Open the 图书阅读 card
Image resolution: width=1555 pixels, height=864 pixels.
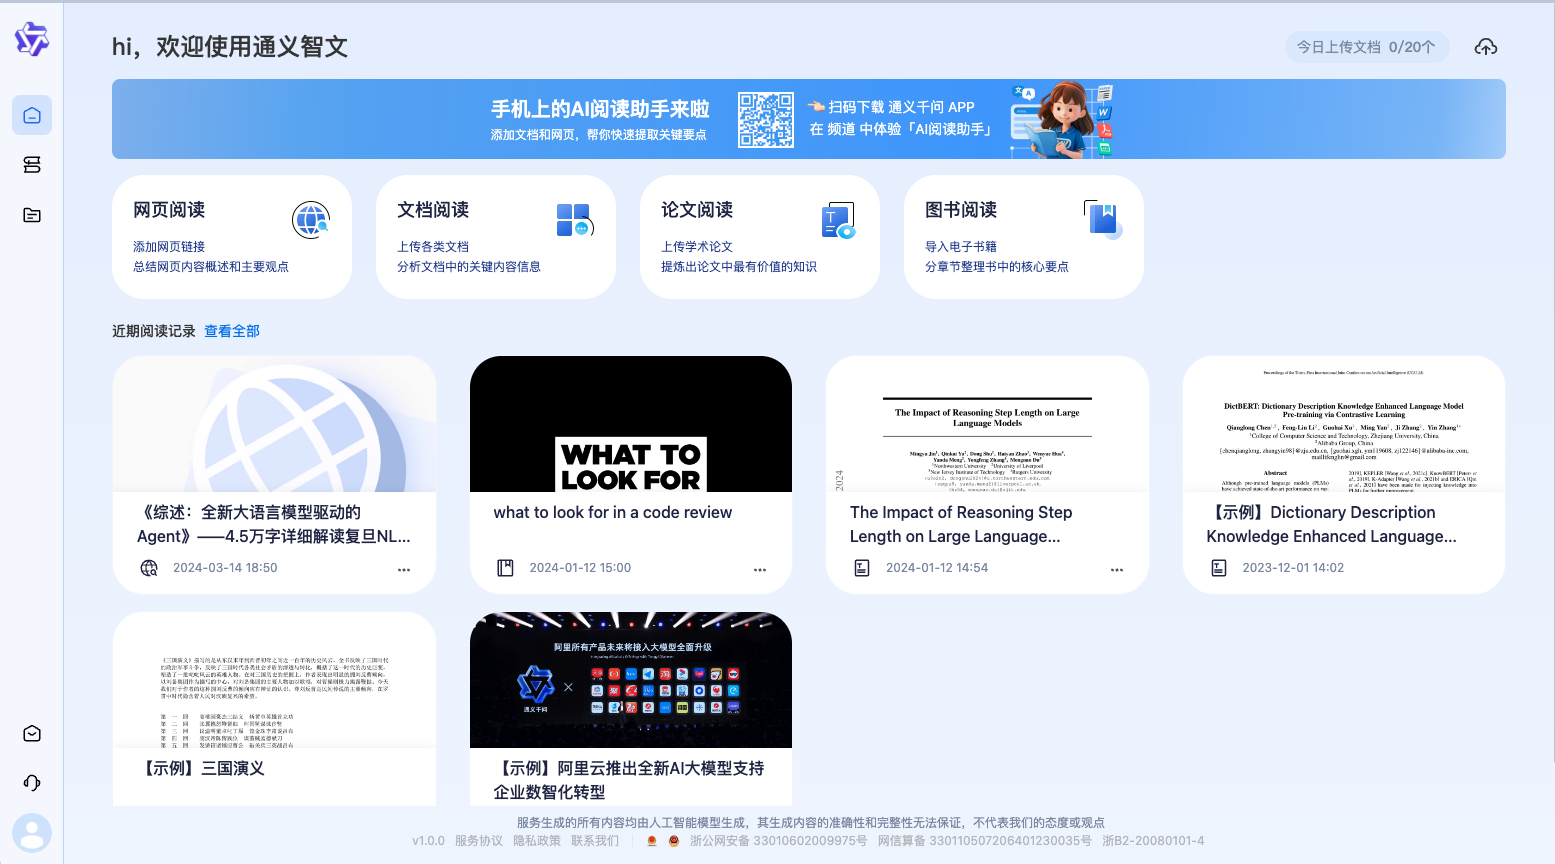coord(1024,237)
